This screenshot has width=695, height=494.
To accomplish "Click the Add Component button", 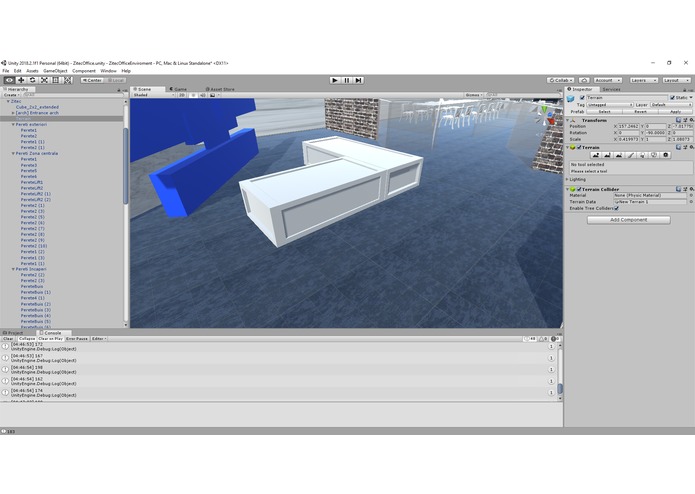I will pos(629,220).
